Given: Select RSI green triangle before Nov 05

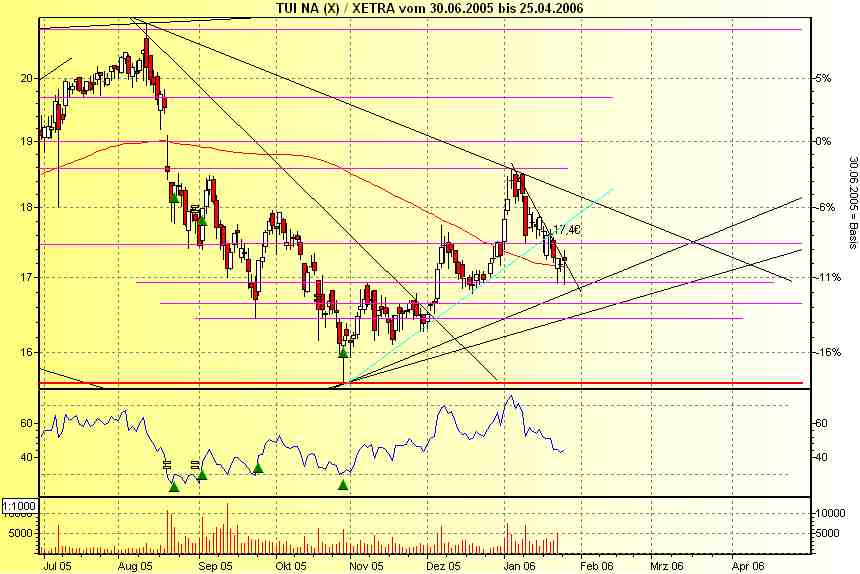Looking at the screenshot, I should click(x=343, y=485).
